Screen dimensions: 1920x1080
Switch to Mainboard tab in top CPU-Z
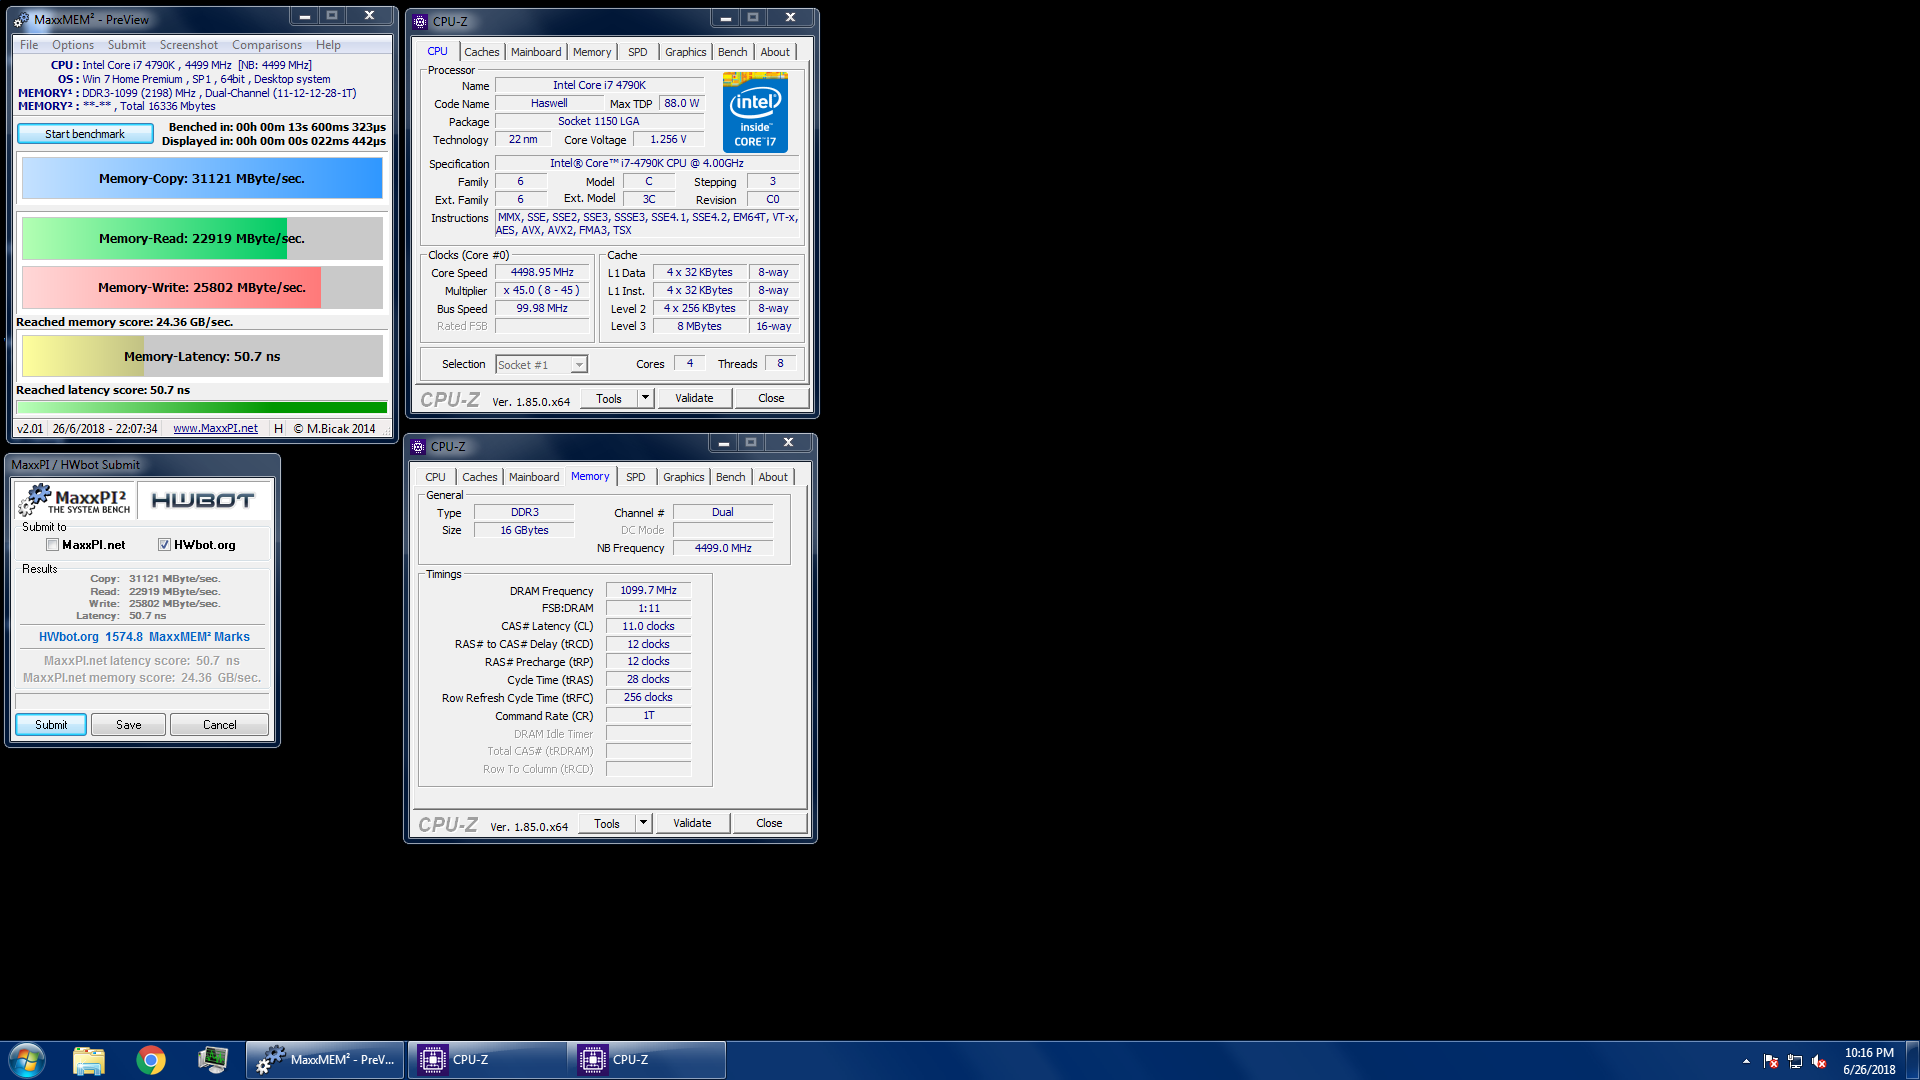(x=536, y=52)
